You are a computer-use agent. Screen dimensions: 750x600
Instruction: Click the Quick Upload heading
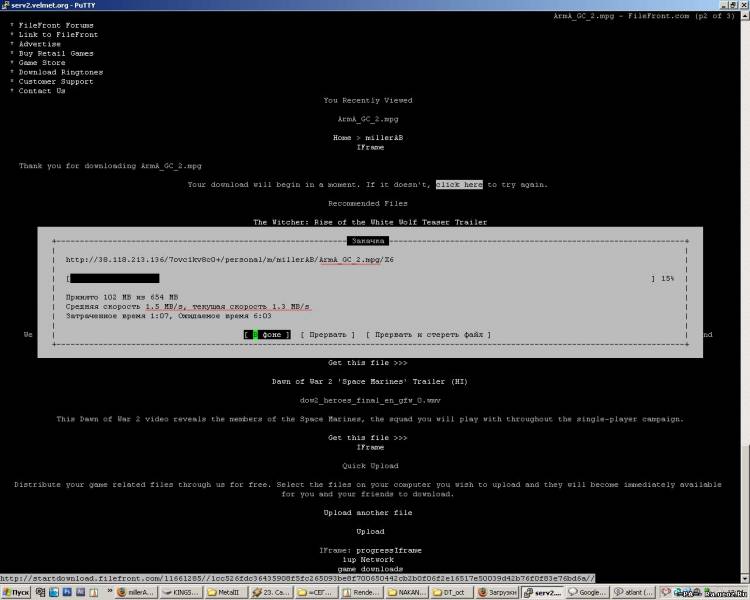pos(370,466)
